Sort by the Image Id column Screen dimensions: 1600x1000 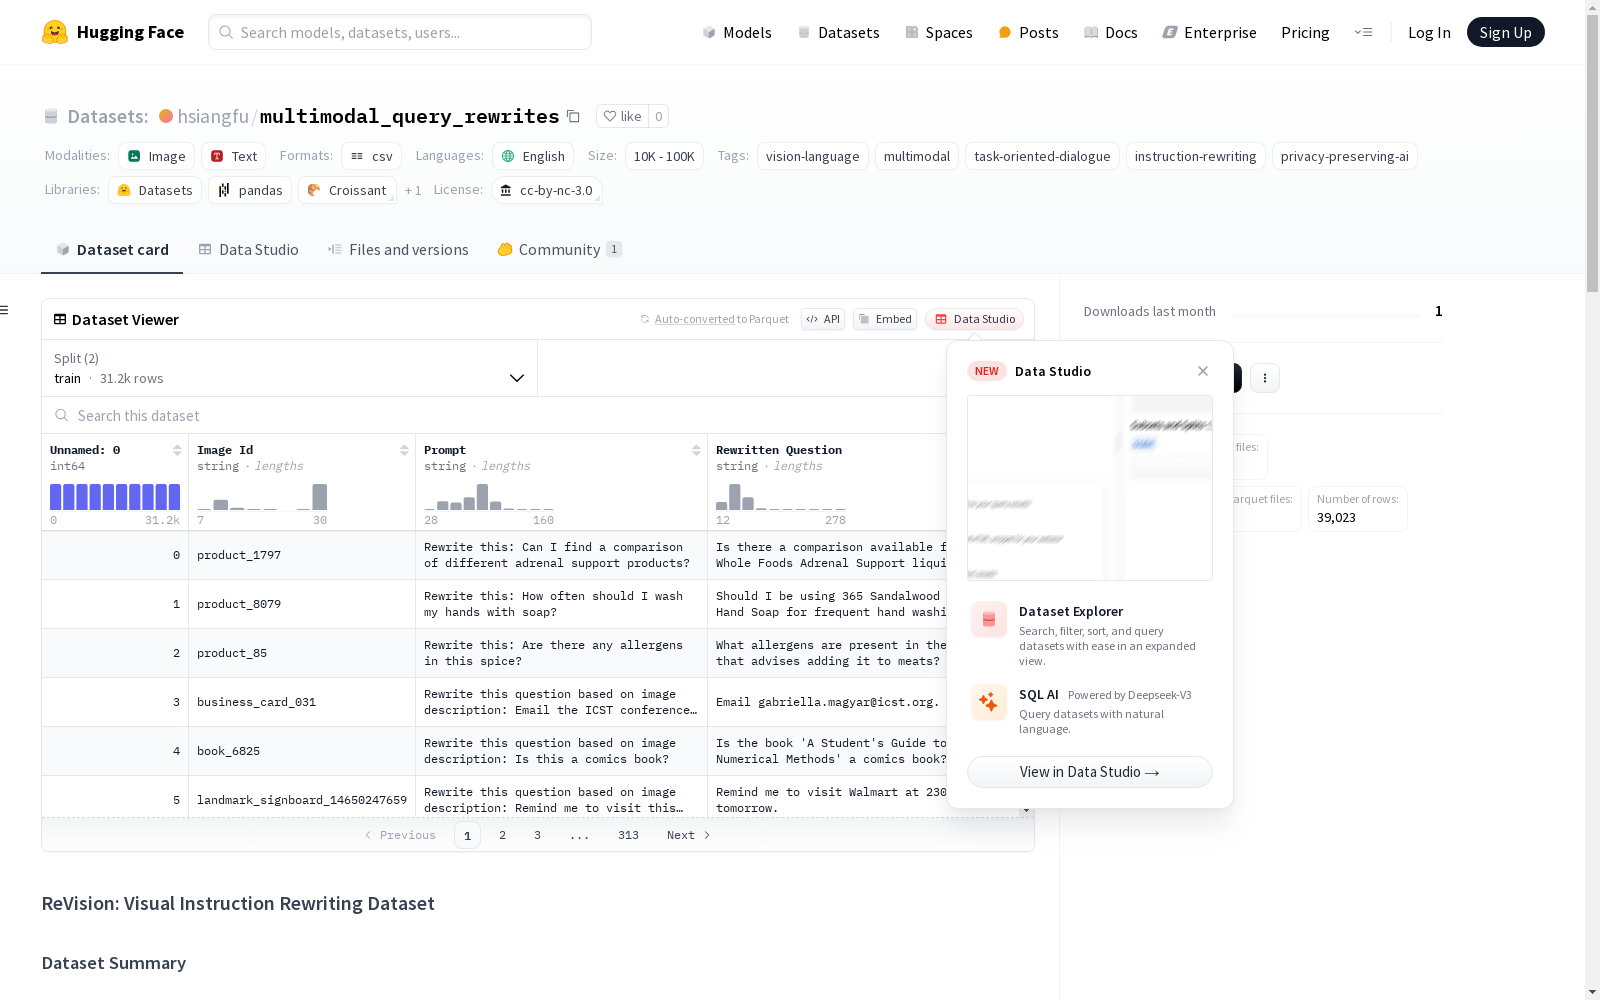click(x=404, y=450)
